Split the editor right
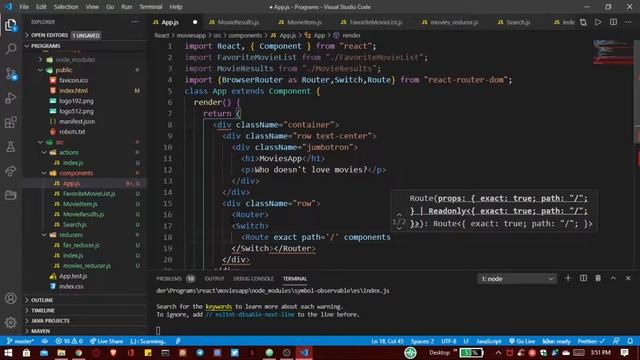Image resolution: width=640 pixels, height=360 pixels. click(613, 22)
